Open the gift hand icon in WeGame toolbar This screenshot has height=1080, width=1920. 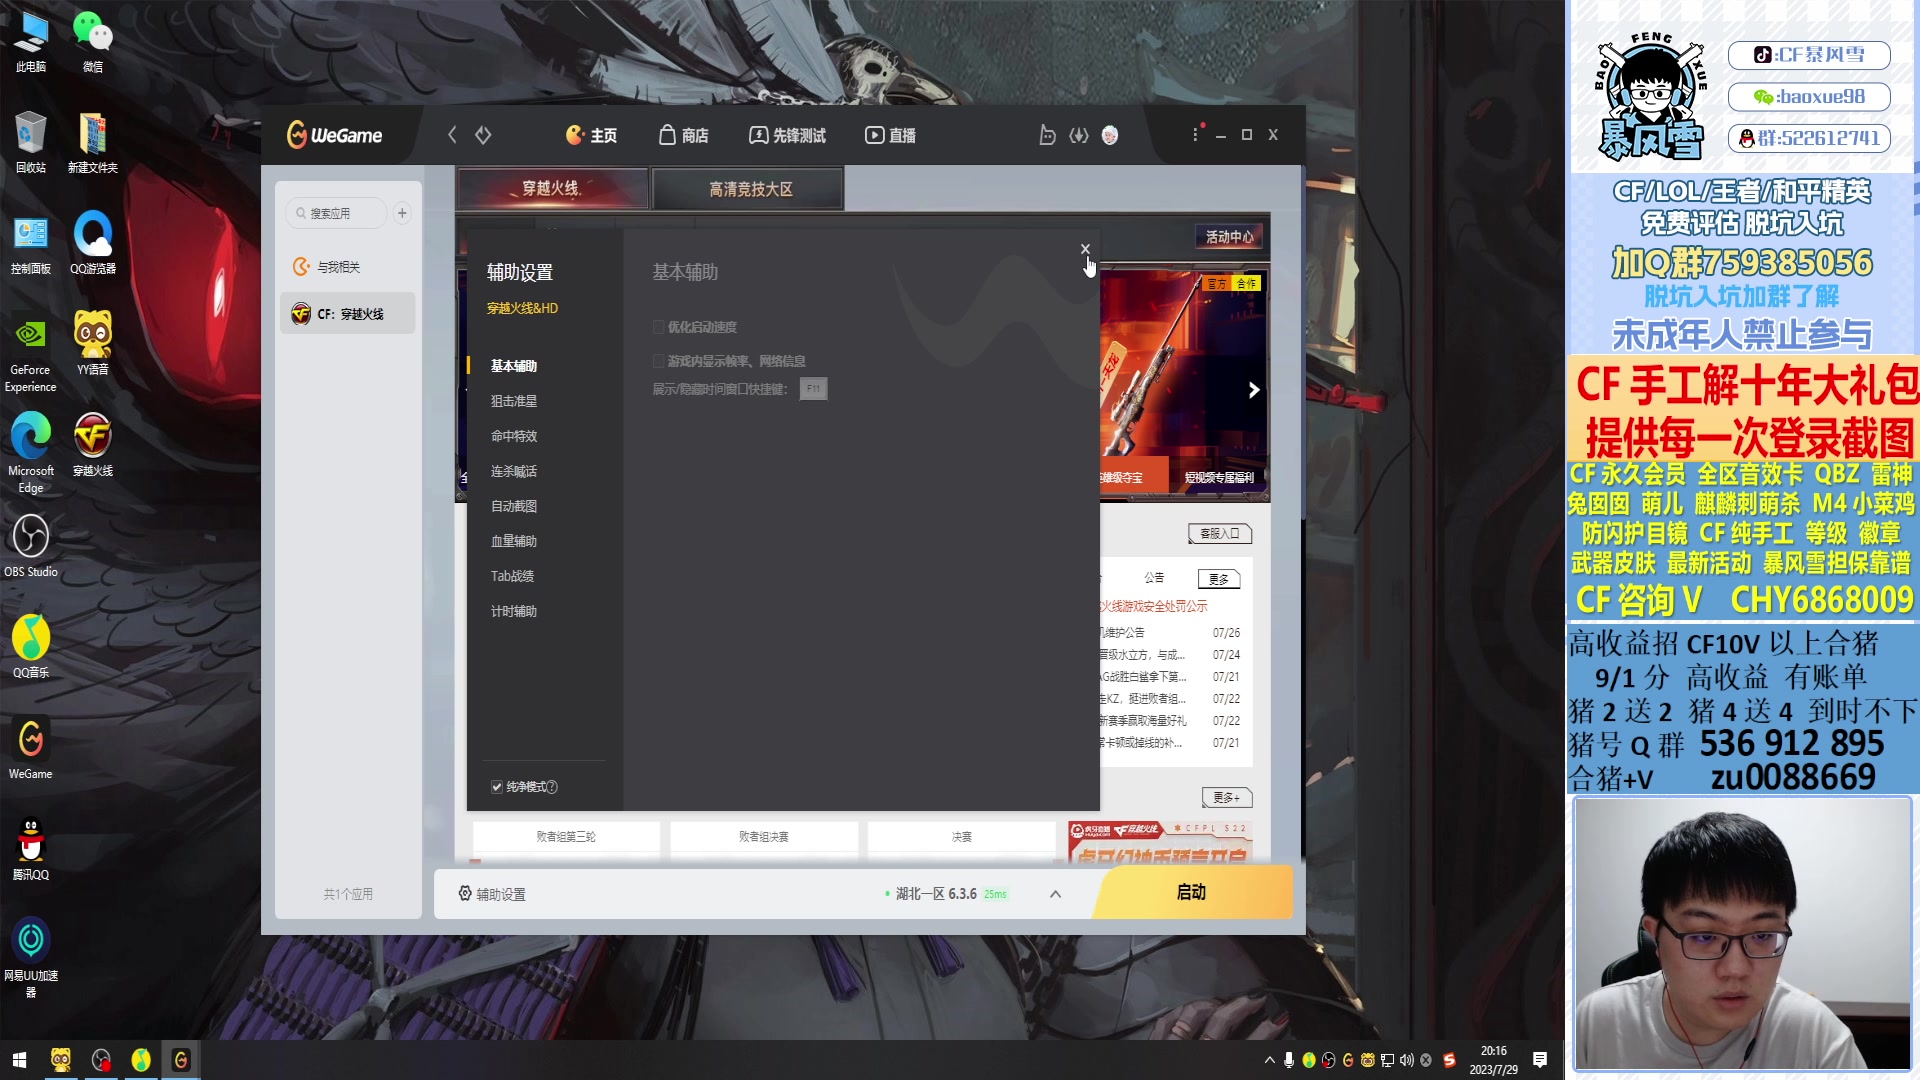tap(1047, 135)
